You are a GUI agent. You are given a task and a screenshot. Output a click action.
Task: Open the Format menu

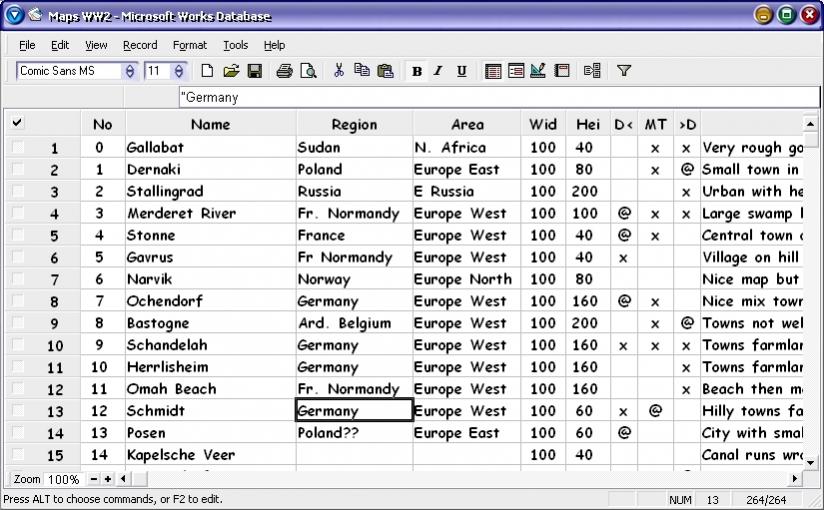point(189,45)
